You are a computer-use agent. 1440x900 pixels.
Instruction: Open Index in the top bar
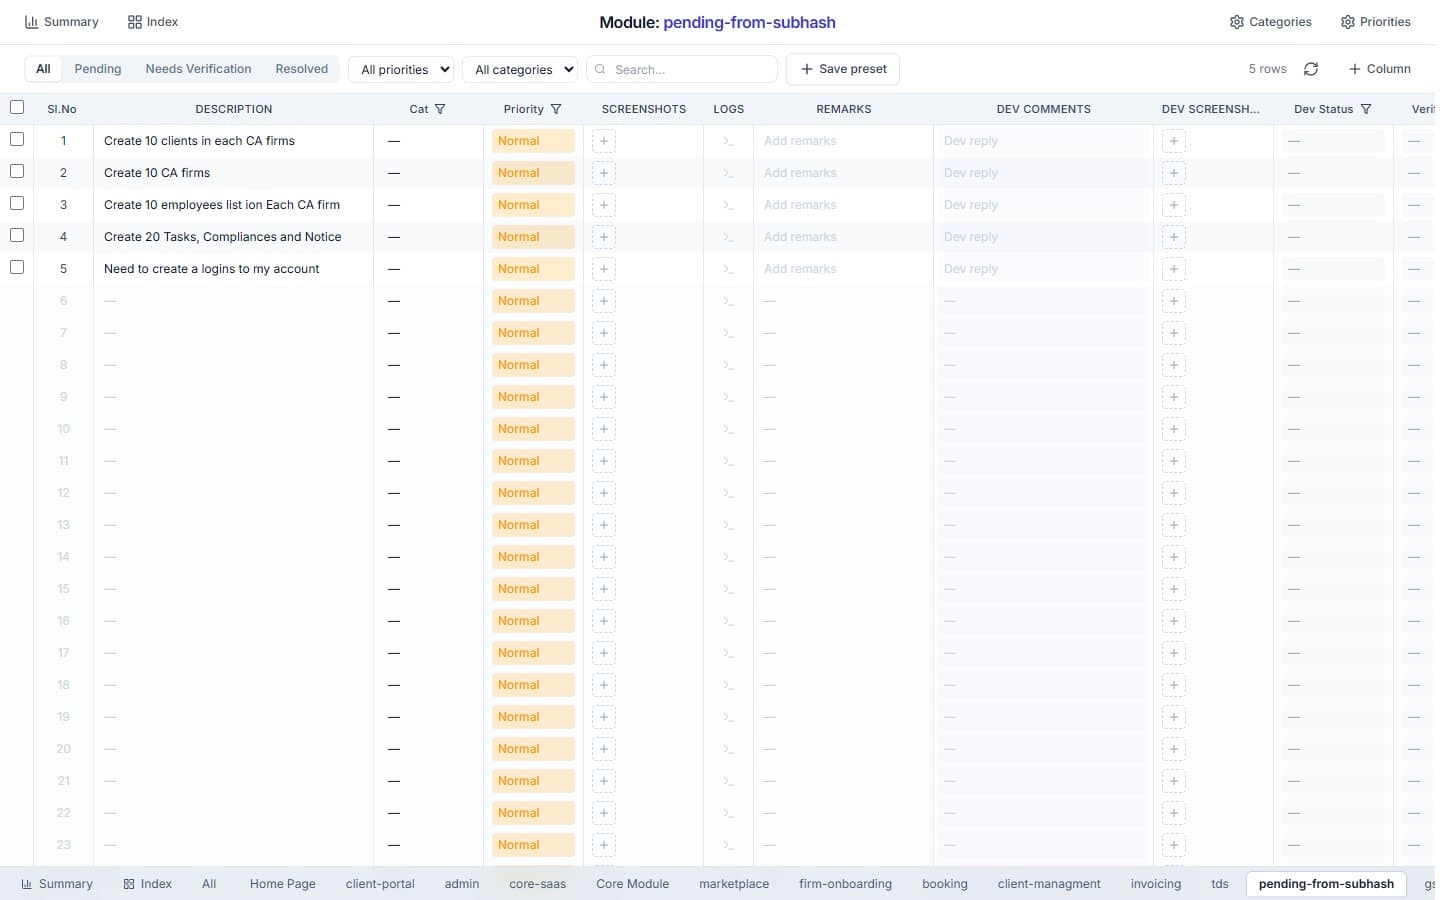[153, 22]
